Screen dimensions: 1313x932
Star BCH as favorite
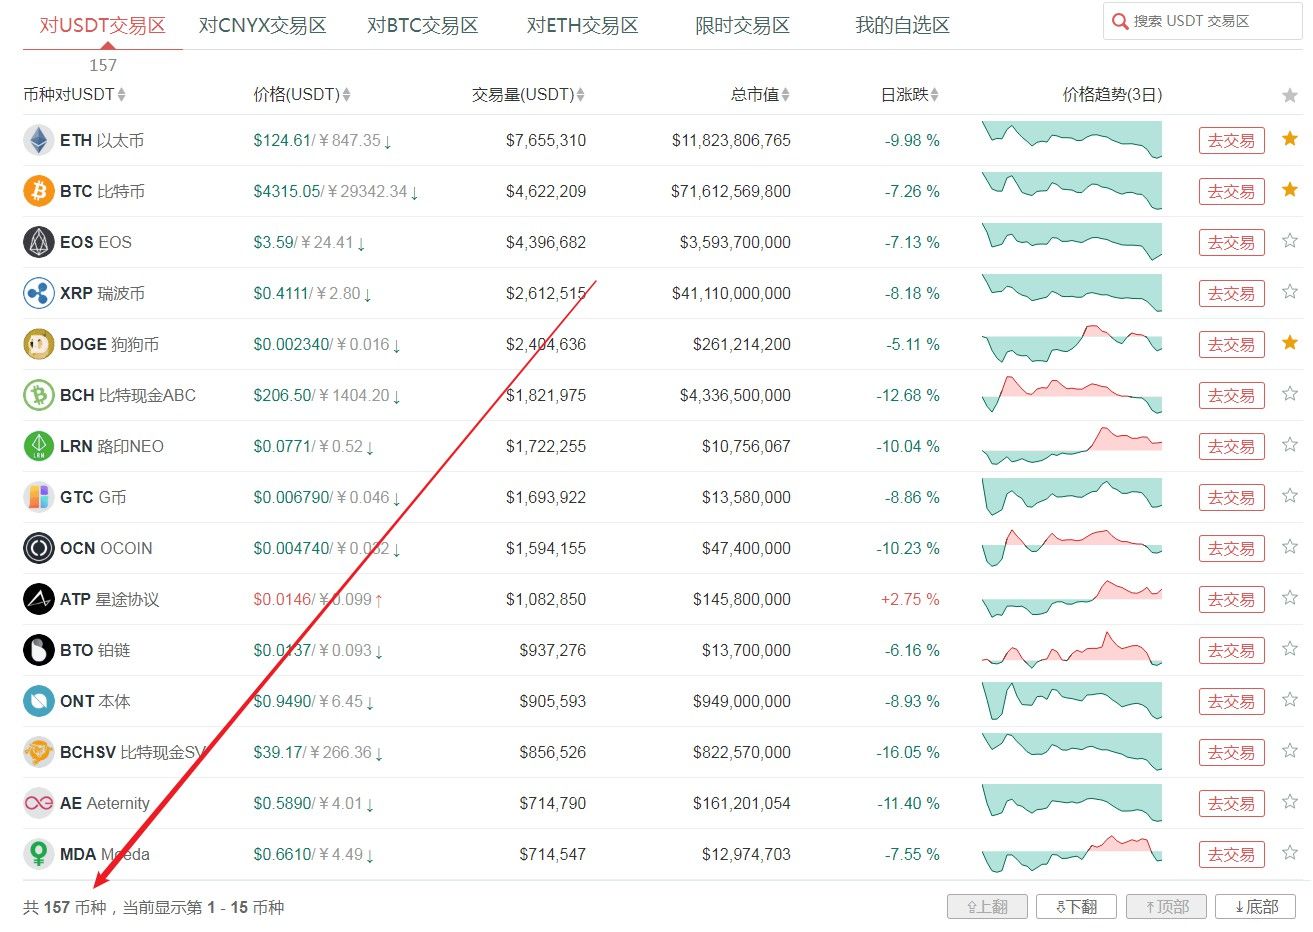(x=1290, y=394)
